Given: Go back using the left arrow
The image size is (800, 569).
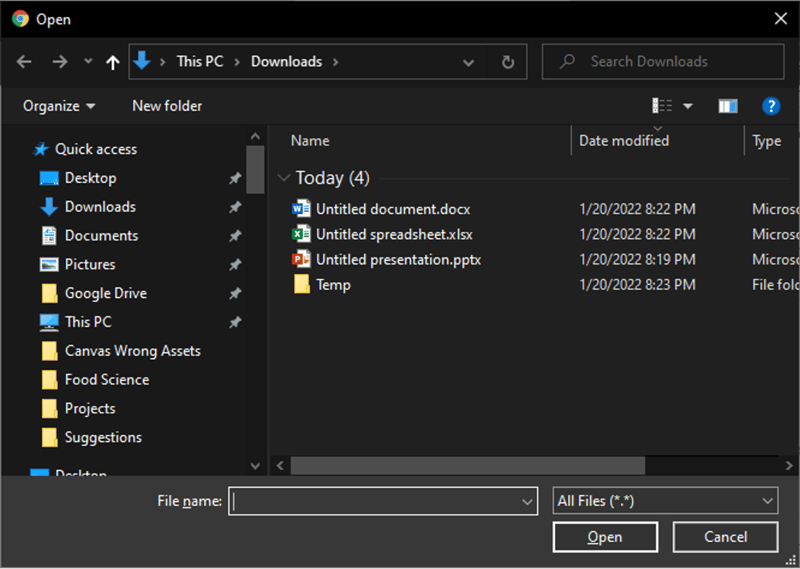Looking at the screenshot, I should (24, 62).
